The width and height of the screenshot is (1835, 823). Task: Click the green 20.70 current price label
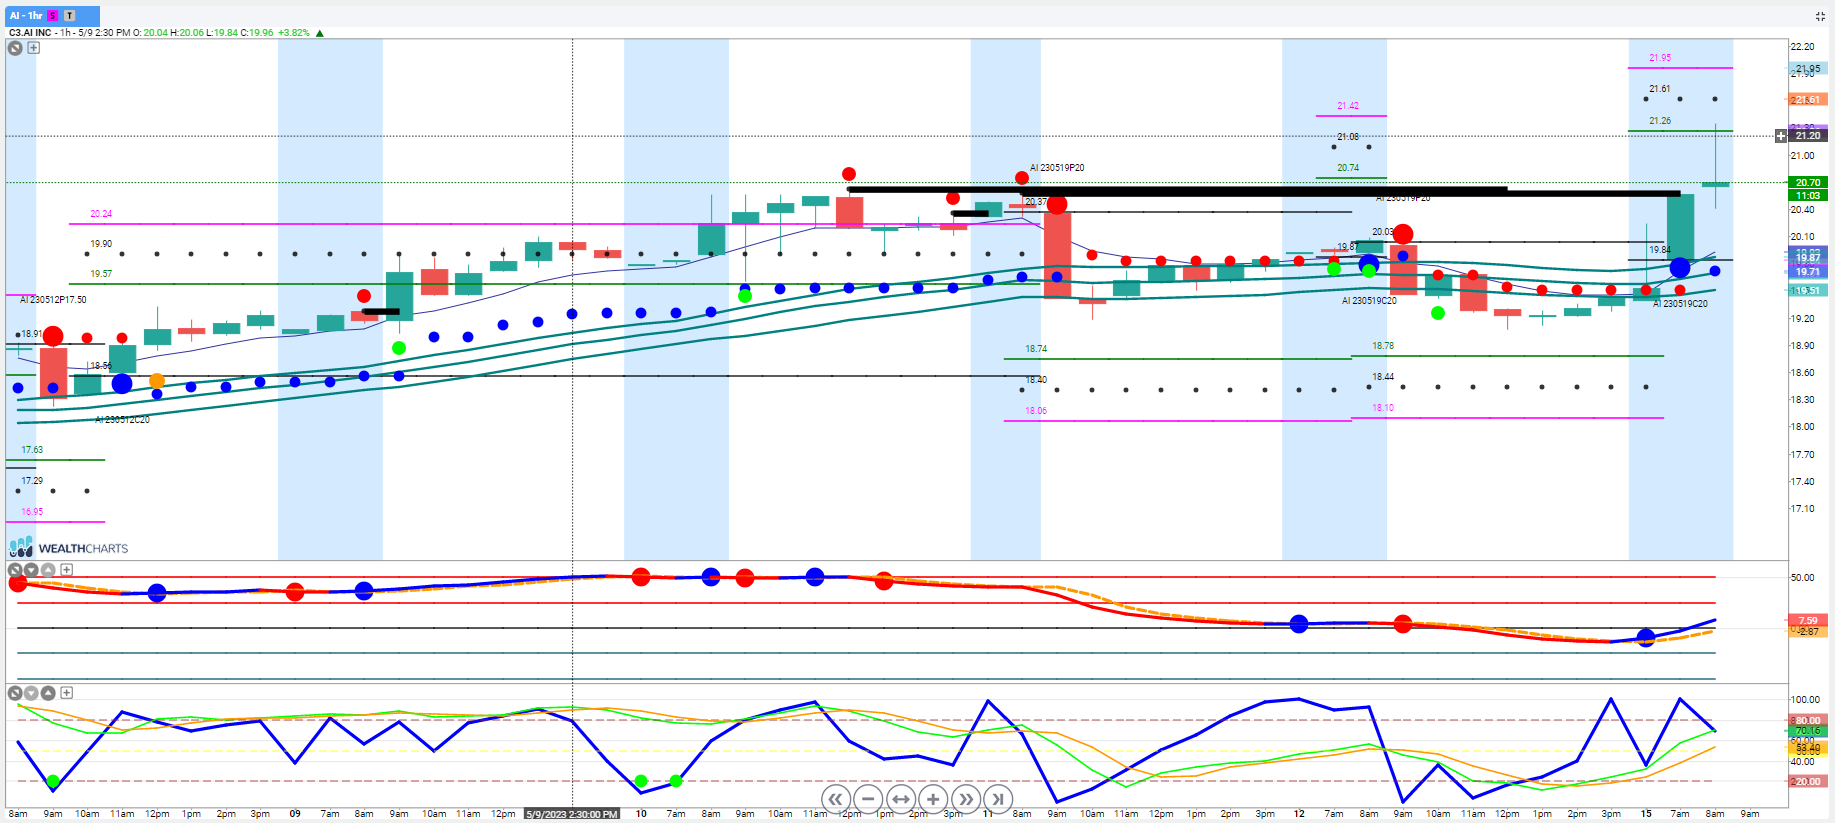tap(1808, 183)
